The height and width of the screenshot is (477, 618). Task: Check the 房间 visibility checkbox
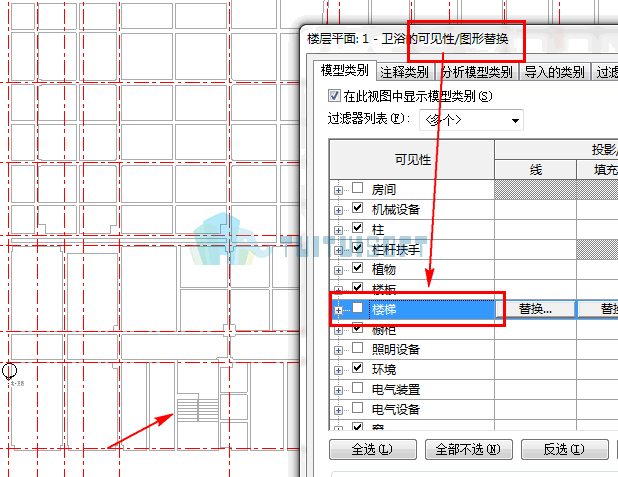click(x=357, y=188)
